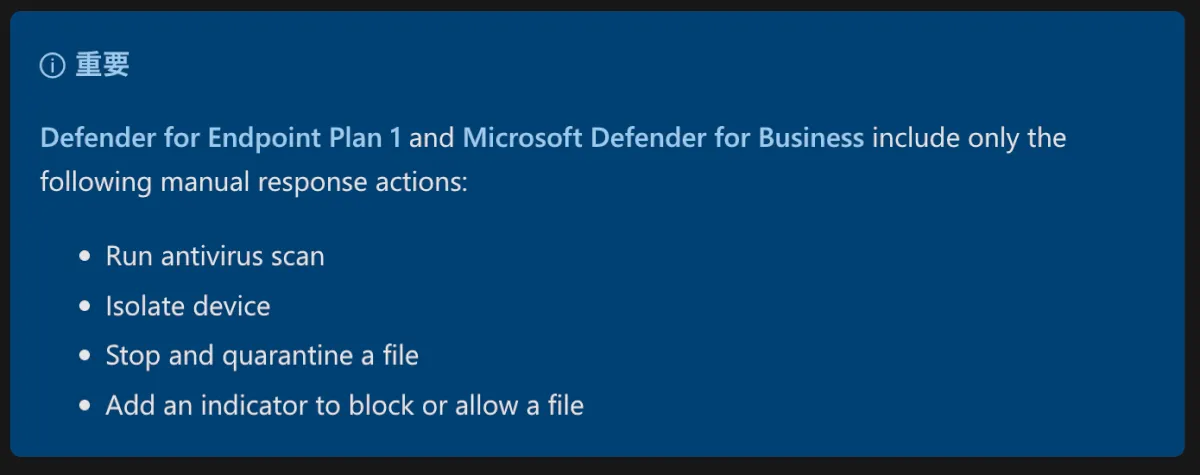Click the bullet before Run antivirus scan

click(x=85, y=257)
